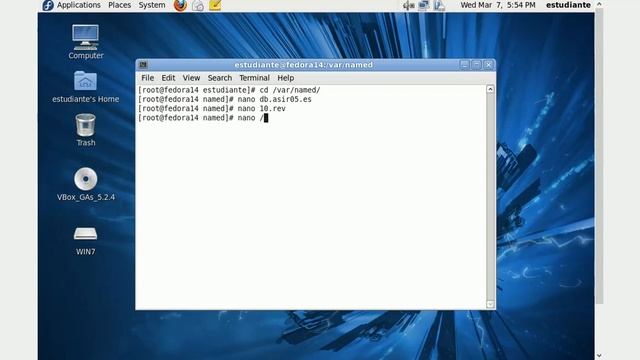Click the volume icon in the panel
The width and height of the screenshot is (640, 360).
pos(409,5)
